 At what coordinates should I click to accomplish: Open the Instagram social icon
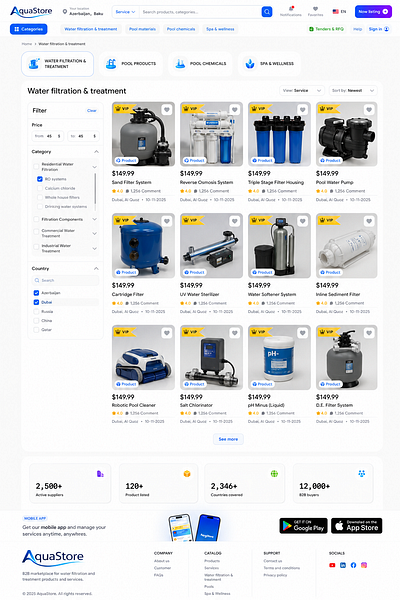tap(364, 565)
